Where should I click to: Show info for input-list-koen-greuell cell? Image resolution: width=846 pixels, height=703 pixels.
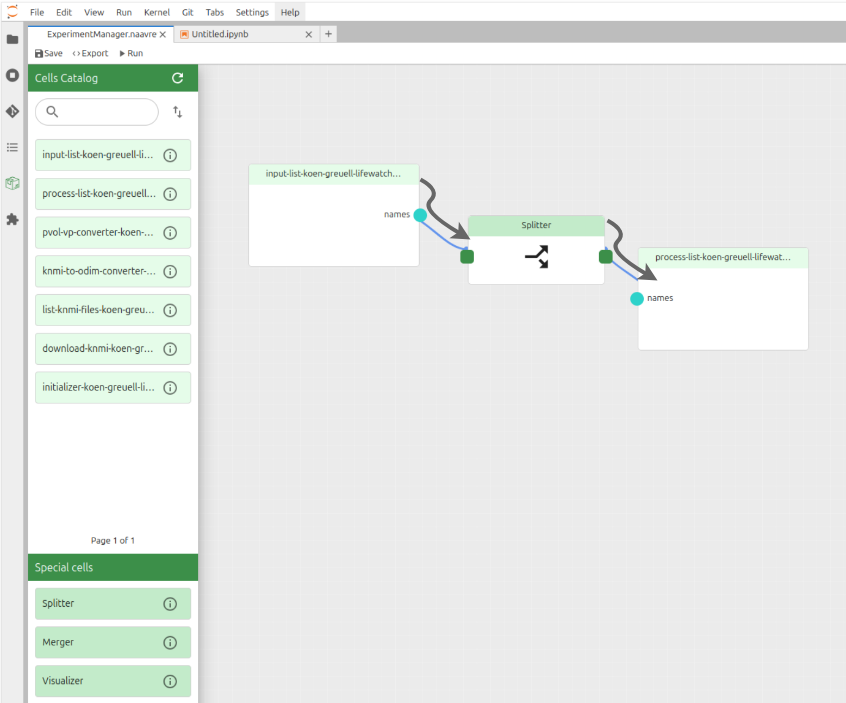pos(170,155)
